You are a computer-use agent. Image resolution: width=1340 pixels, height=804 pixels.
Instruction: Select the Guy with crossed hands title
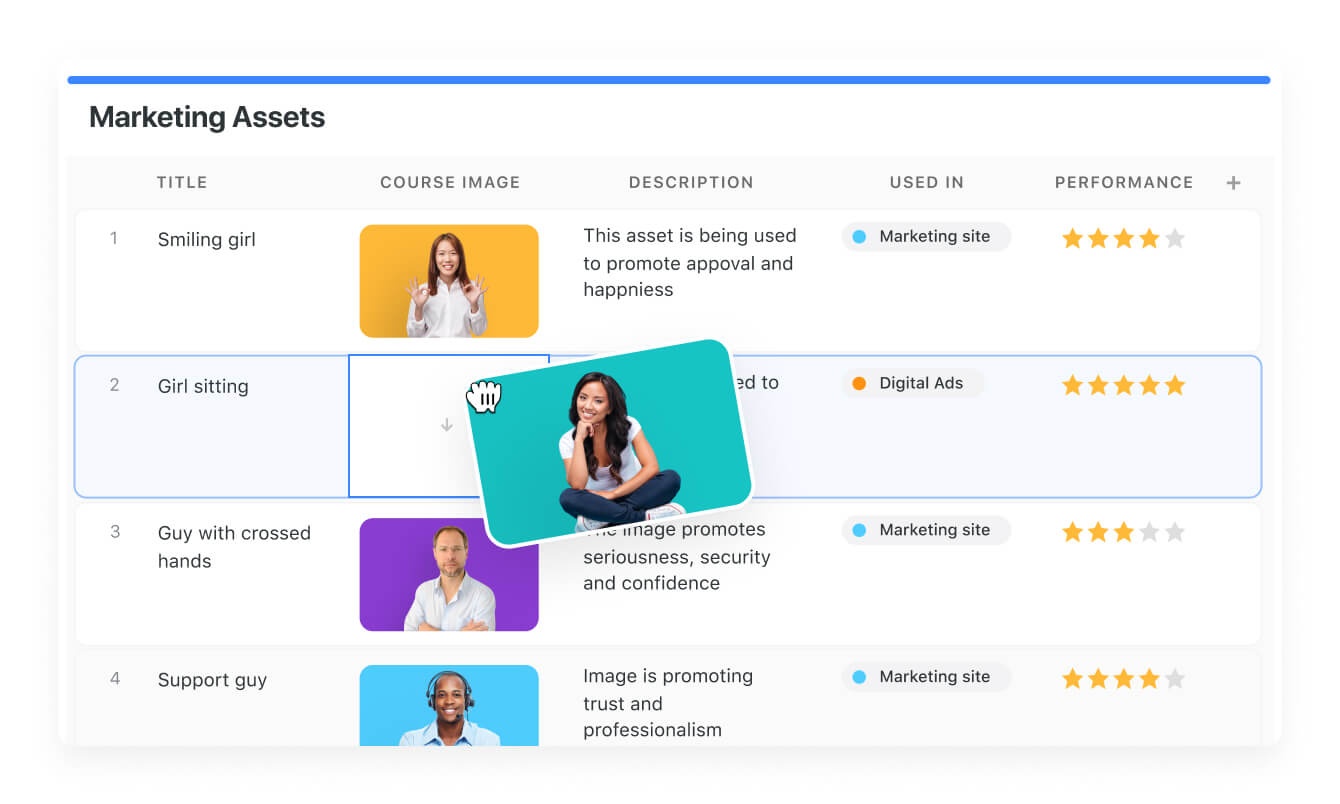[x=234, y=547]
